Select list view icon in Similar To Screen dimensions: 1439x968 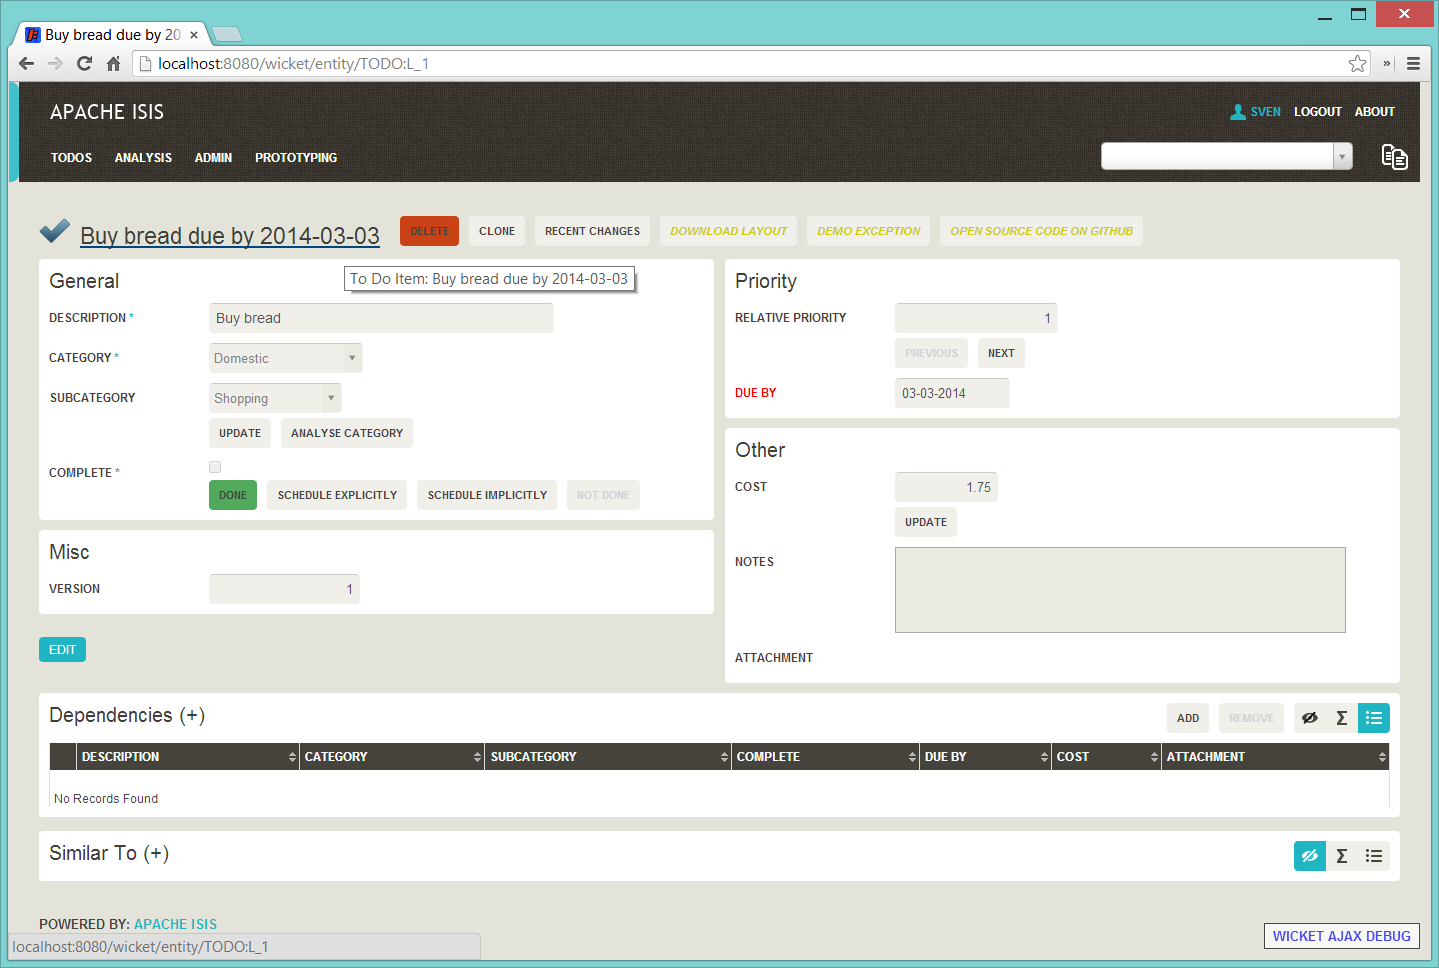pyautogui.click(x=1373, y=856)
